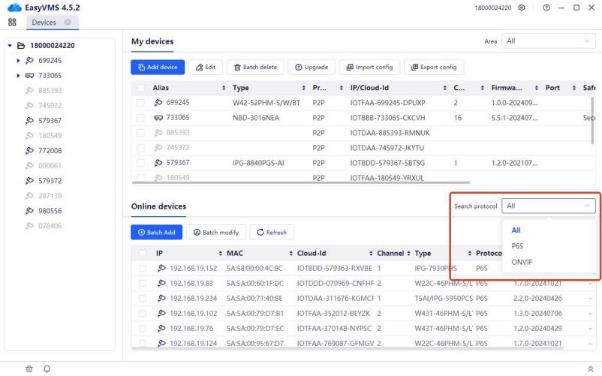Check the 192.168.19.152 row checkbox

pyautogui.click(x=142, y=268)
